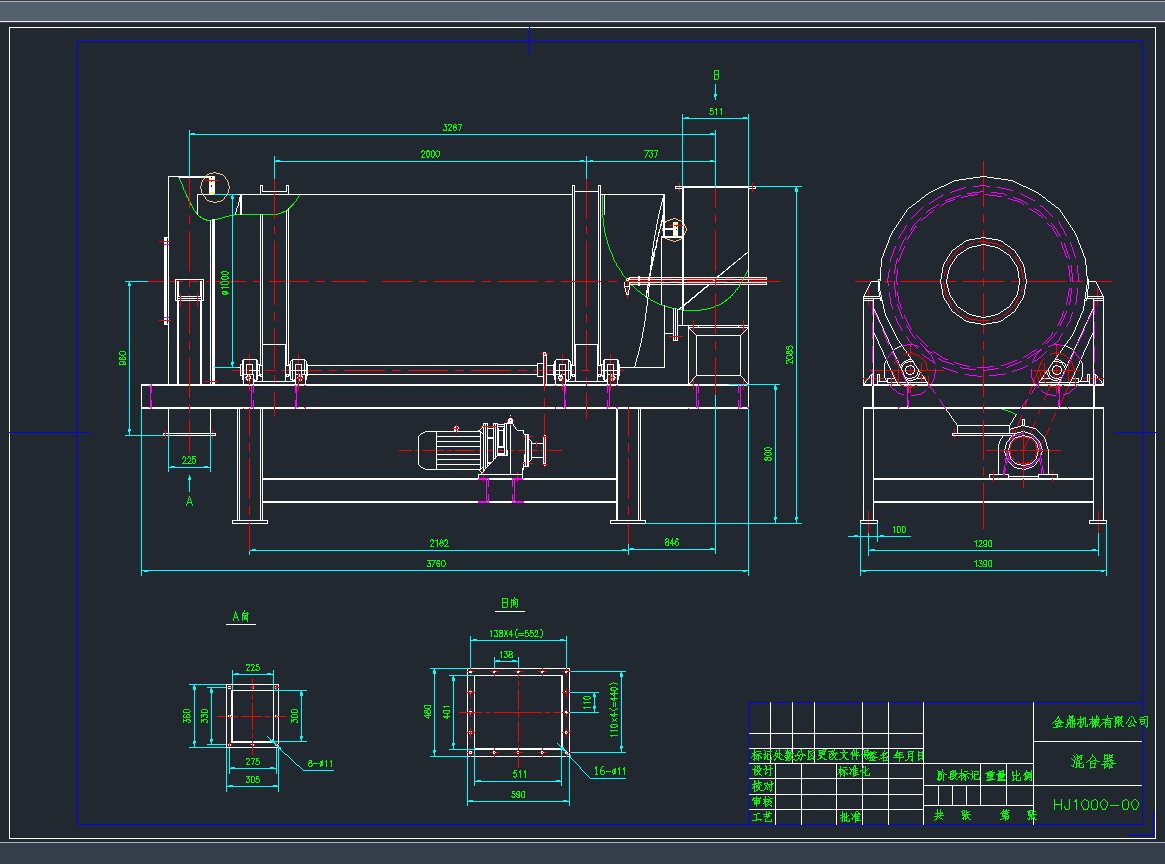Viewport: 1165px width, 864px height.
Task: Click the 设计 cell in the title block
Action: coord(762,772)
